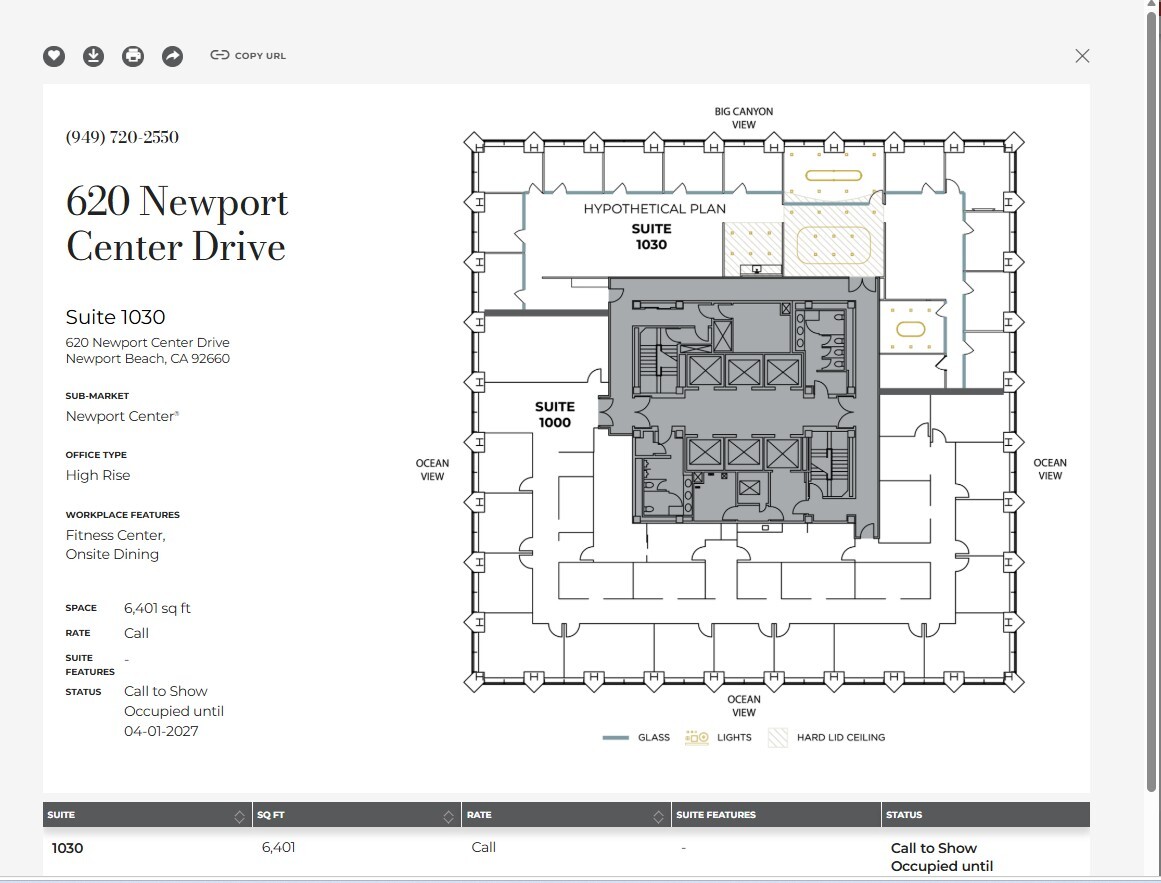Select the Onsite Dining feature text
Viewport: 1161px width, 883px height.
click(x=112, y=554)
